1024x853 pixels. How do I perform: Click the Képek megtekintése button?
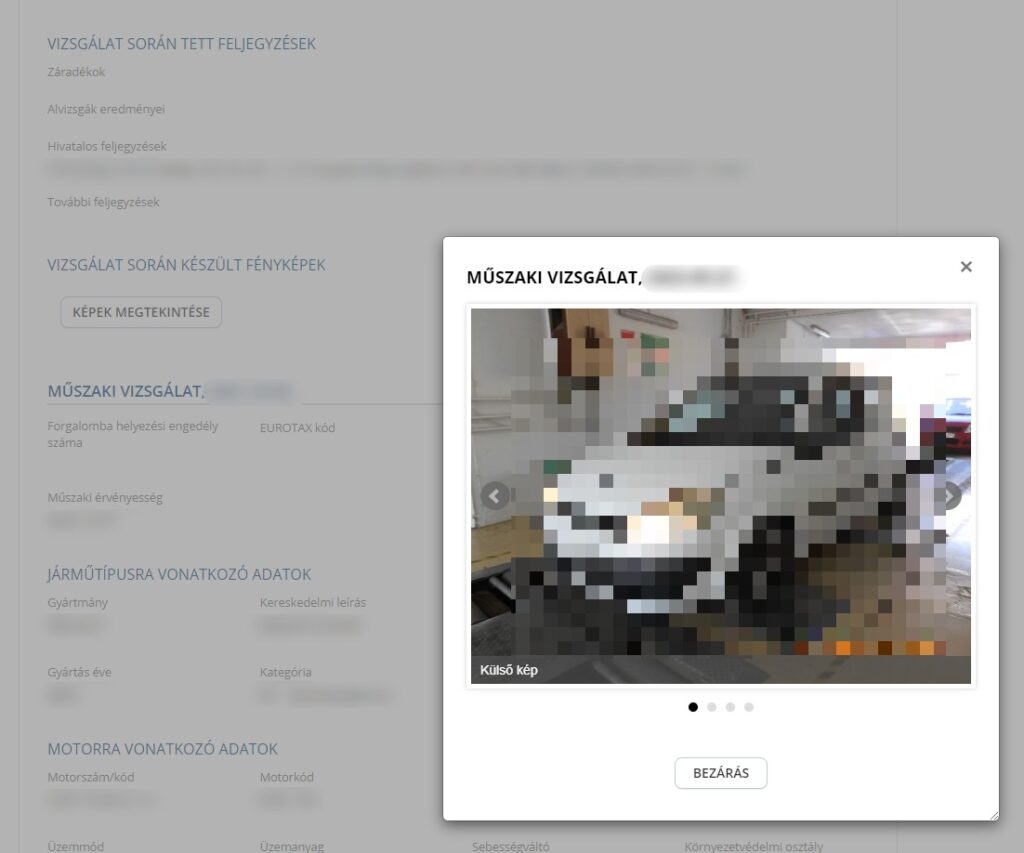141,312
